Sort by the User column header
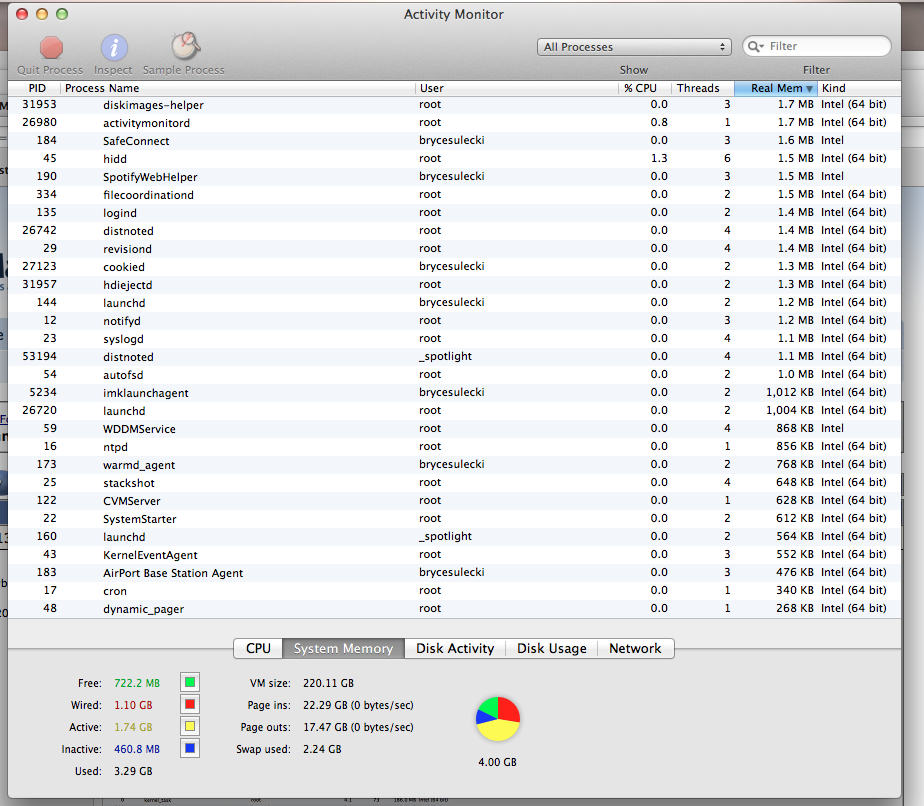This screenshot has height=806, width=924. coord(517,88)
